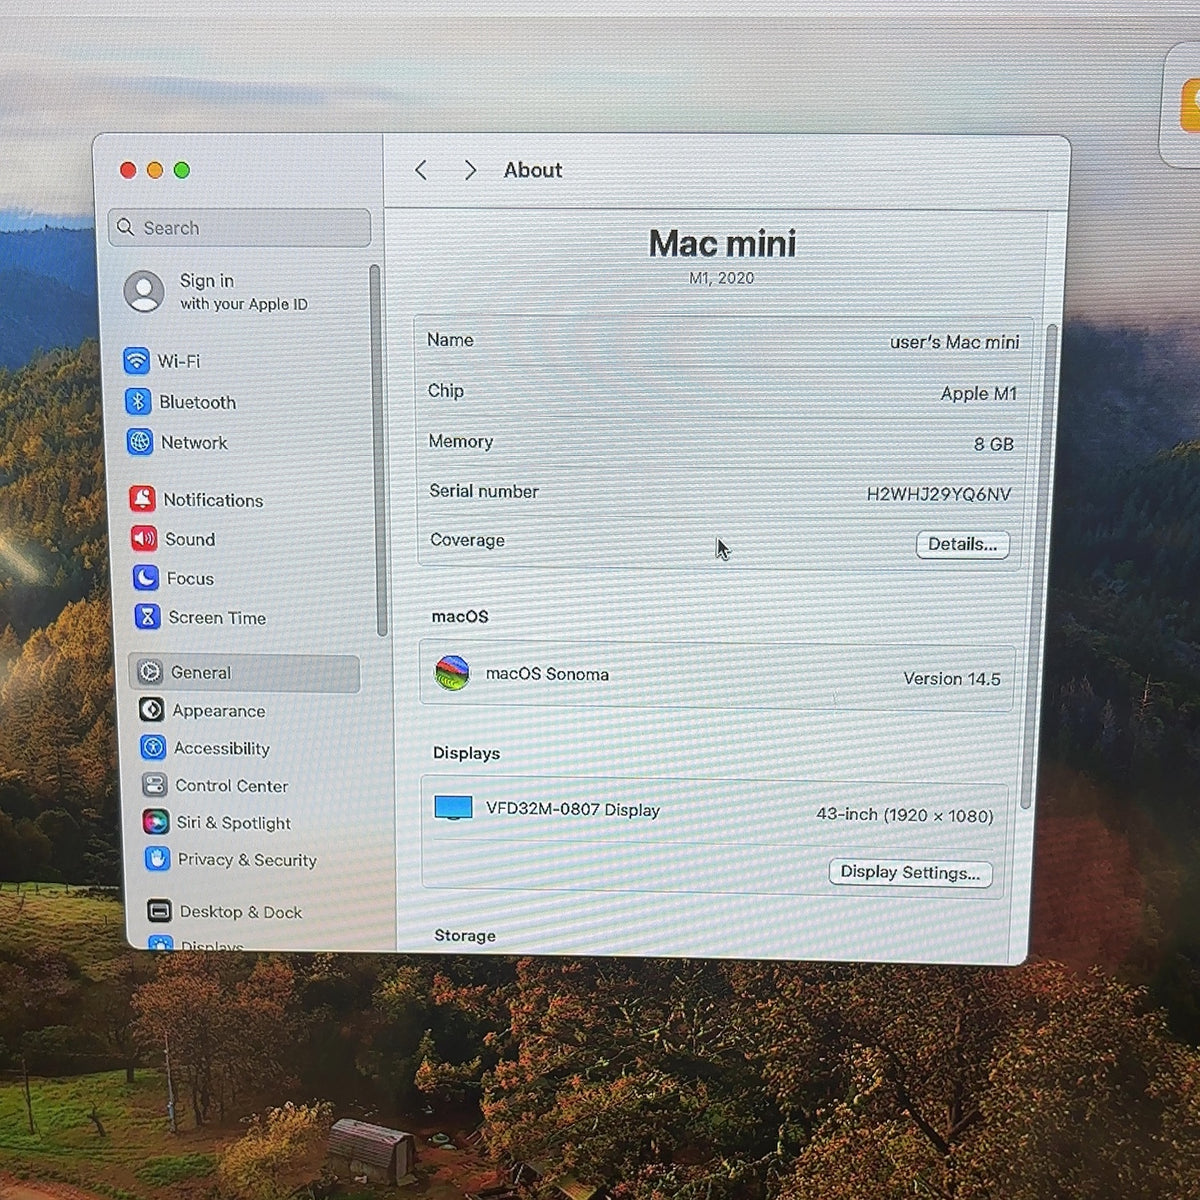Select Accessibility label in sidebar
1200x1200 pixels.
click(x=222, y=748)
